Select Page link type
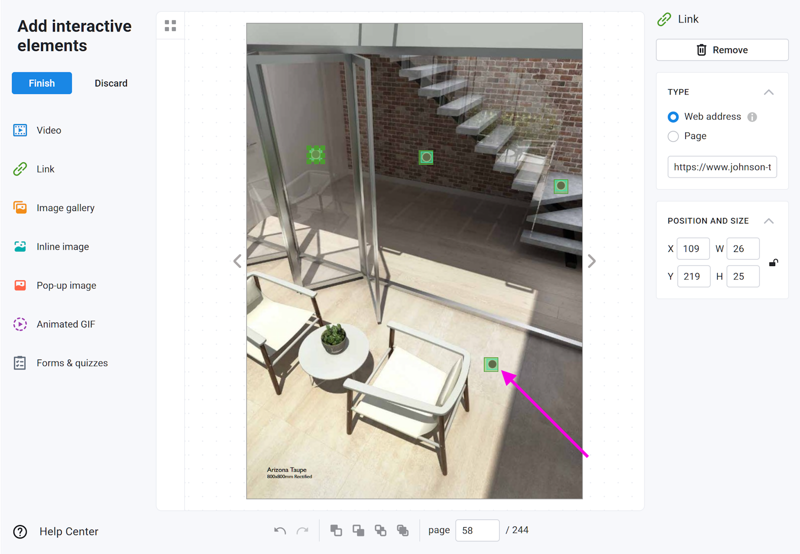Image resolution: width=800 pixels, height=554 pixels. [x=673, y=136]
